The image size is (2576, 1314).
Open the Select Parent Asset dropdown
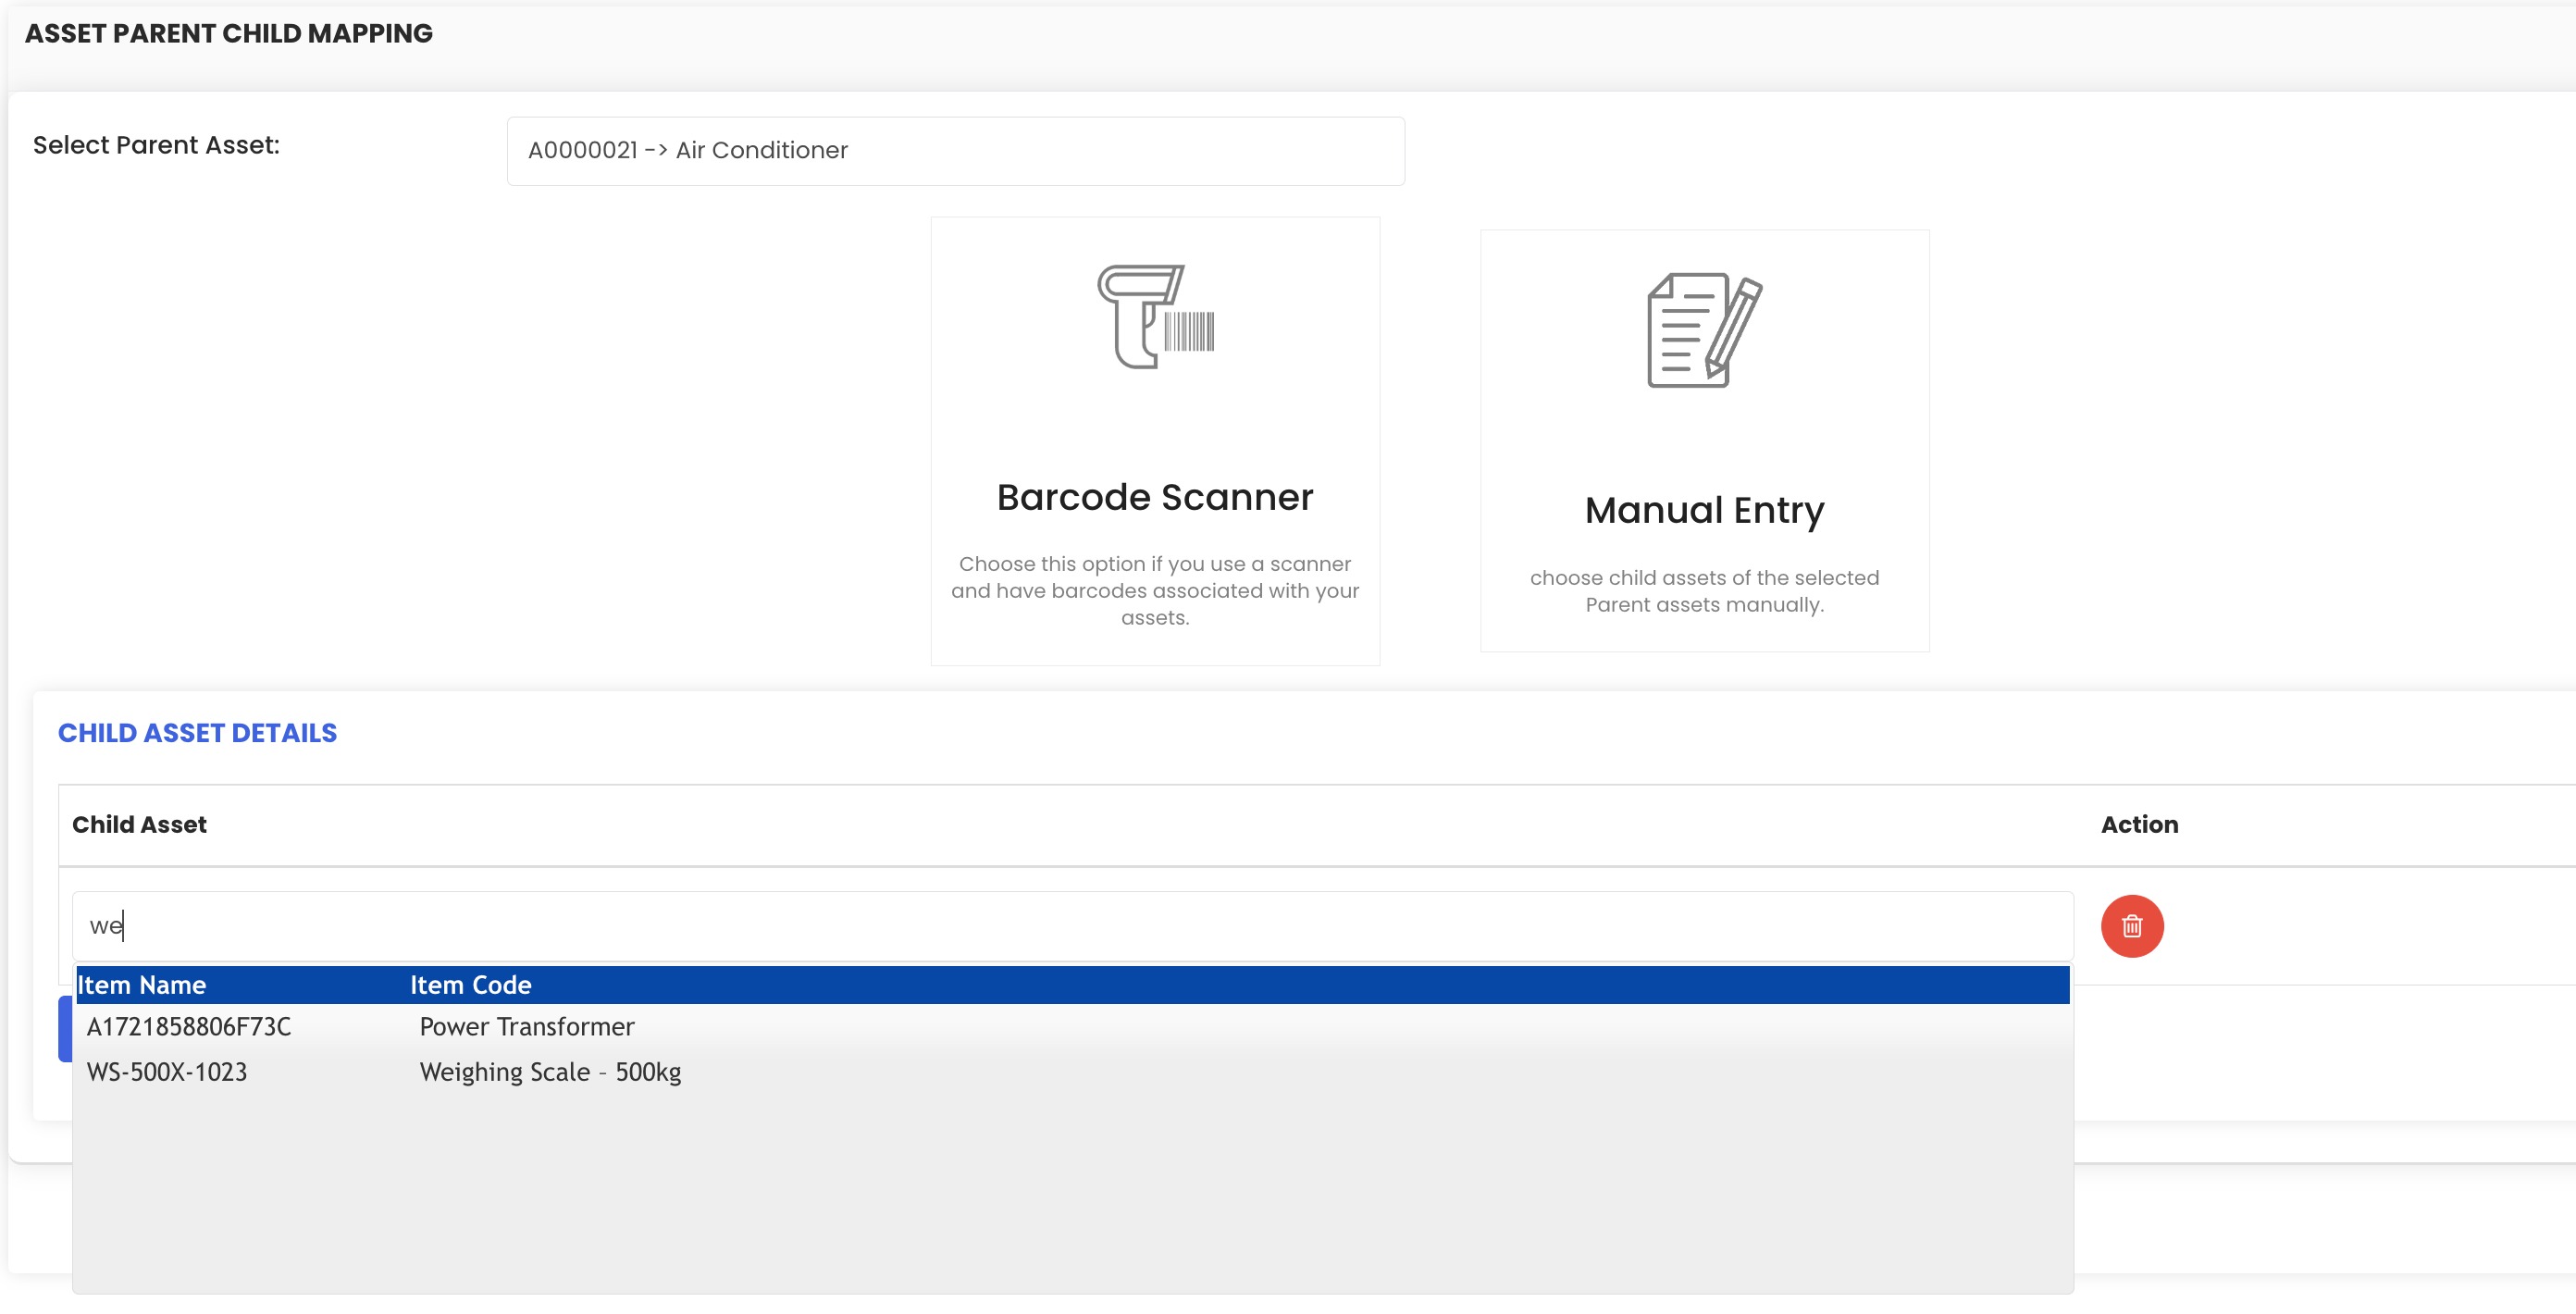[x=955, y=151]
